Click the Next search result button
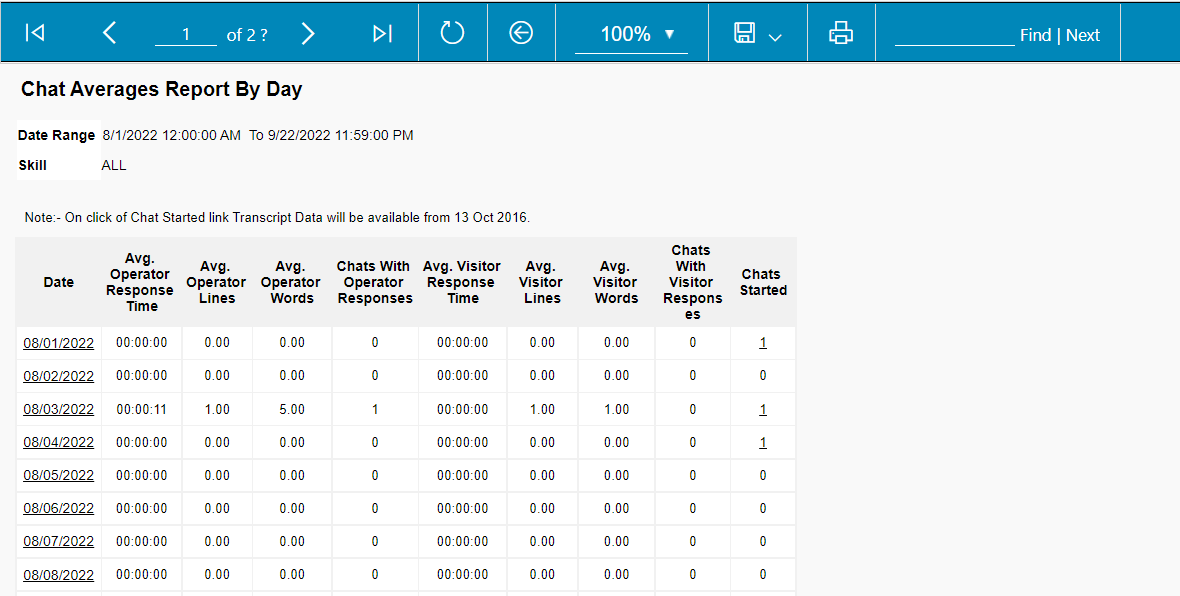Viewport: 1180px width, 596px height. pos(1083,35)
